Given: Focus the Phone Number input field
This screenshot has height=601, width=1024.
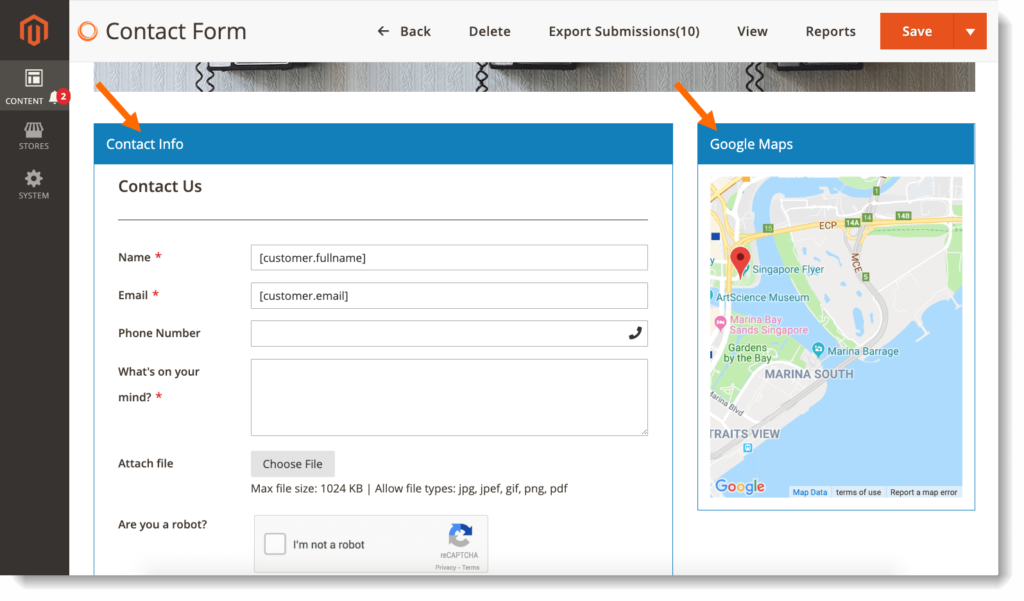Looking at the screenshot, I should tap(449, 333).
